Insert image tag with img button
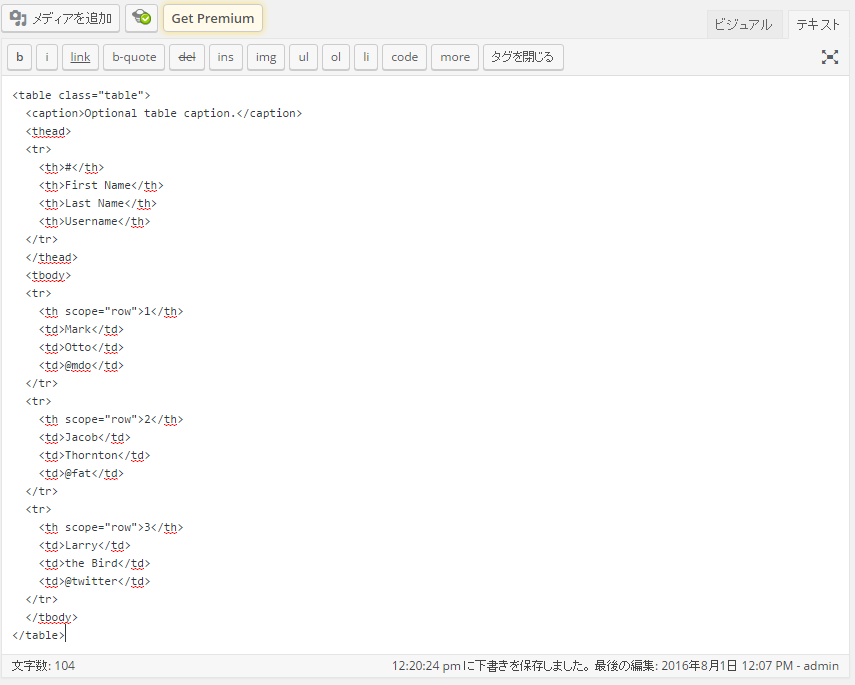855x685 pixels. [266, 57]
